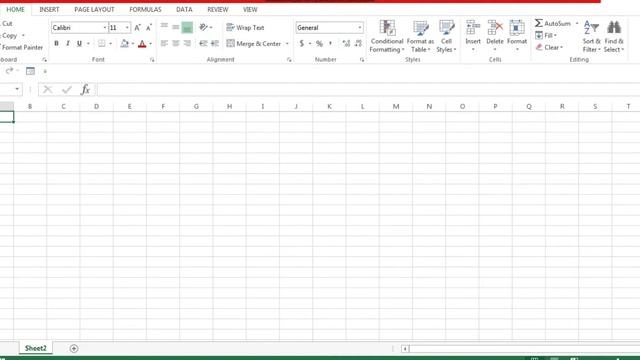Click Format Painter

pyautogui.click(x=22, y=47)
